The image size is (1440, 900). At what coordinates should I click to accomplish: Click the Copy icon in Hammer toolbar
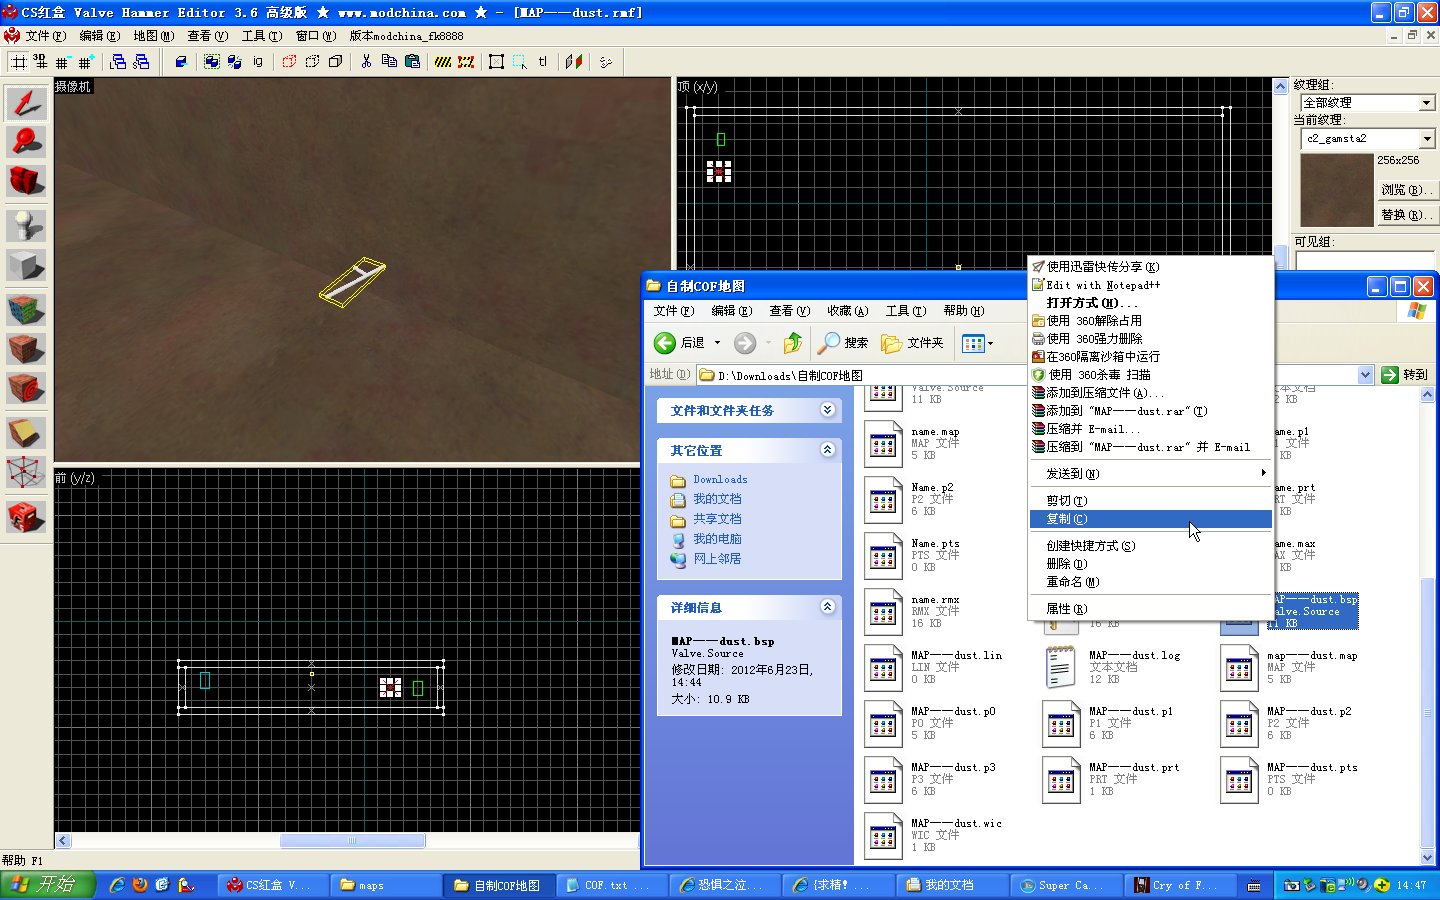tap(389, 62)
